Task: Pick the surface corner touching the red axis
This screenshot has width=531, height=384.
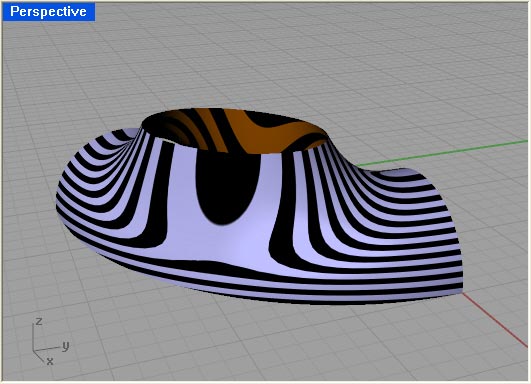Action: point(462,292)
